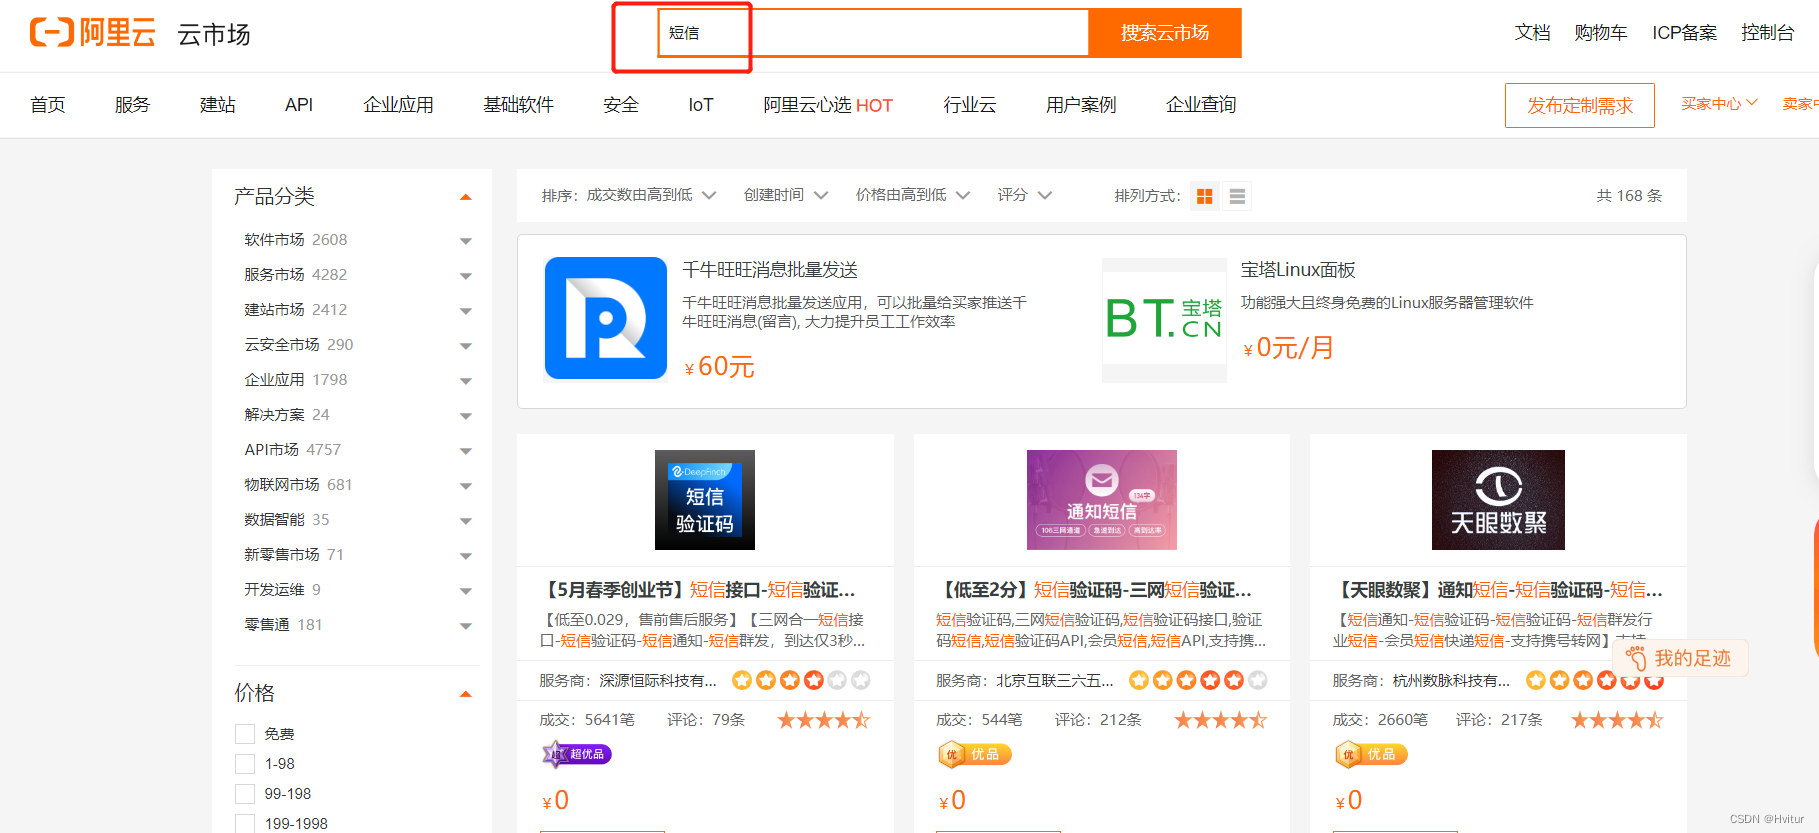Switch to list view layout icon

coord(1237,196)
